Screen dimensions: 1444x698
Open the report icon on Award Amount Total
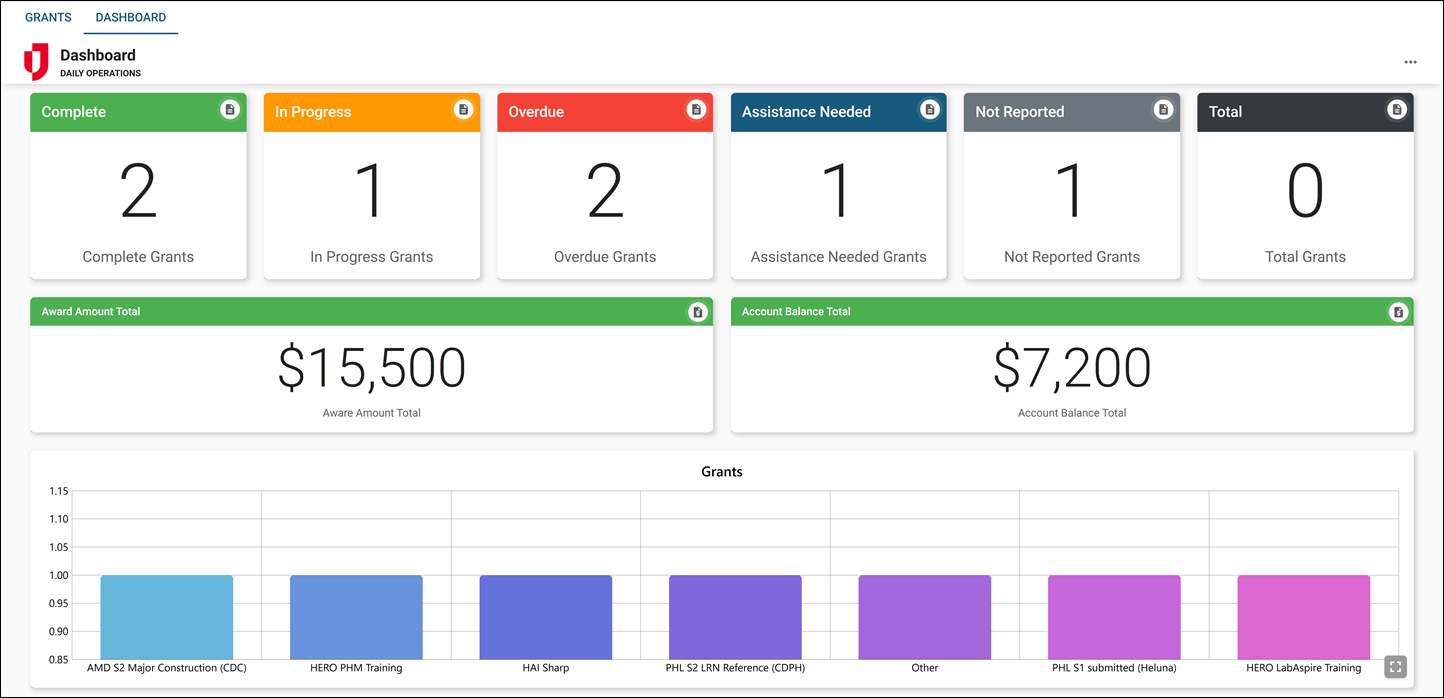[x=697, y=311]
